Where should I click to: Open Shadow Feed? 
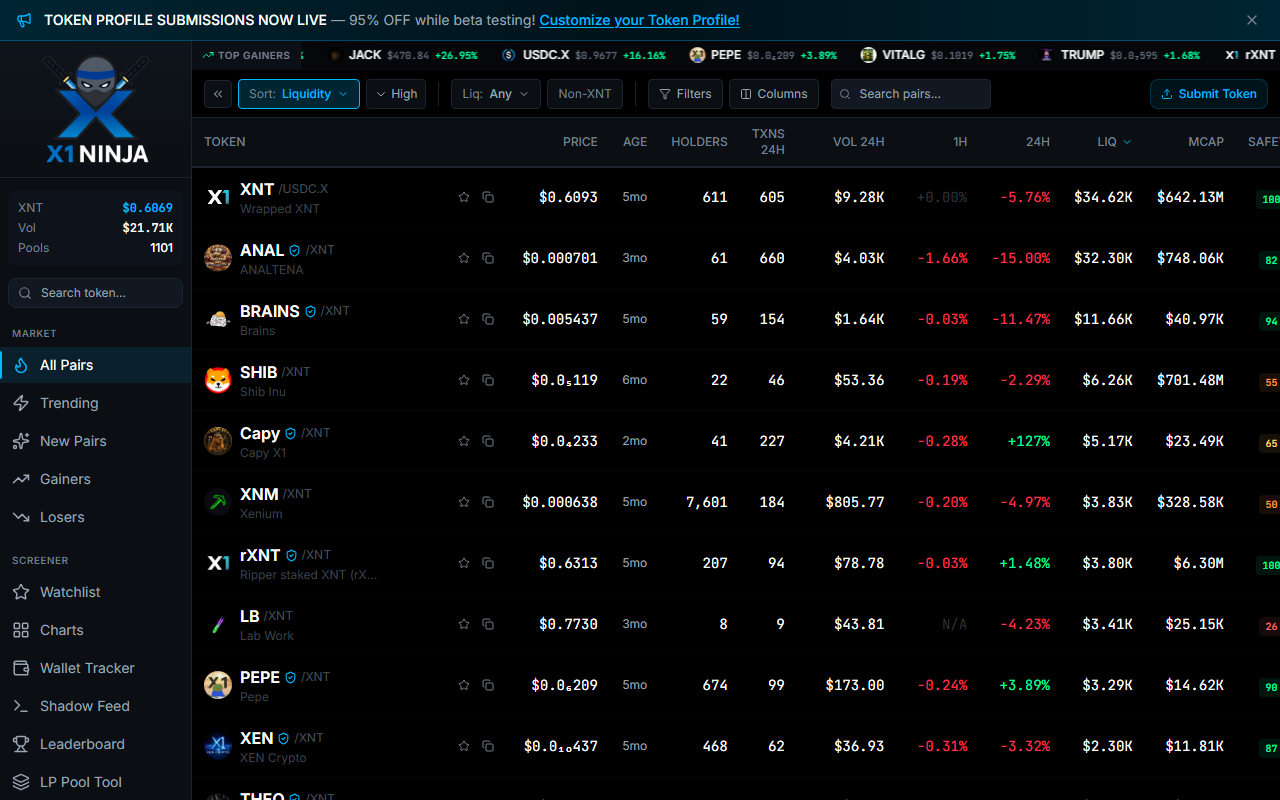pos(96,706)
